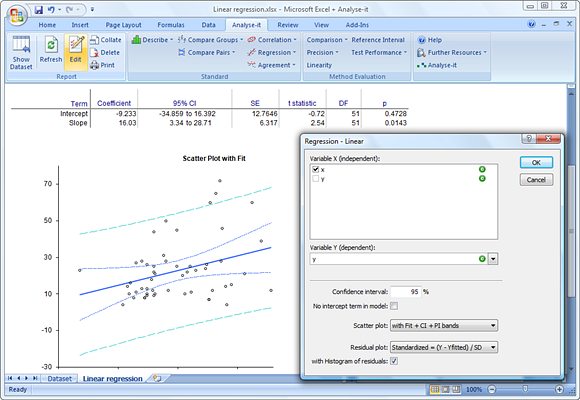Open Formulas ribbon tab

[171, 25]
